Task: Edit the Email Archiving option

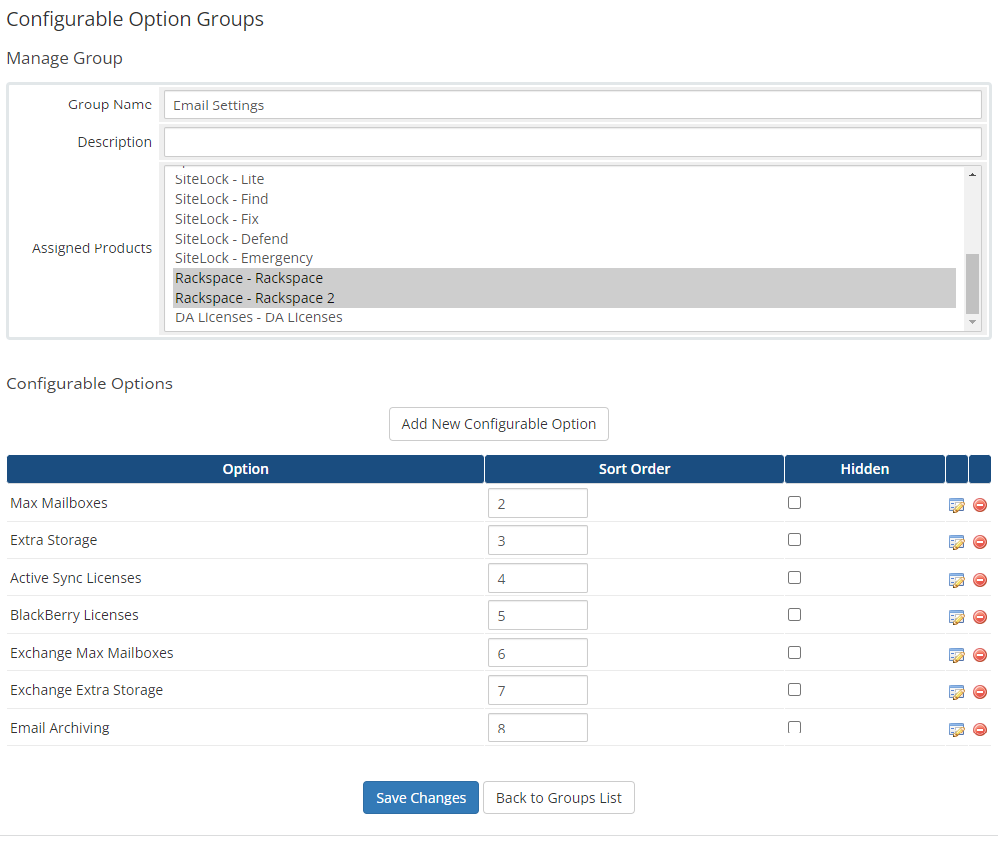Action: pyautogui.click(x=957, y=730)
